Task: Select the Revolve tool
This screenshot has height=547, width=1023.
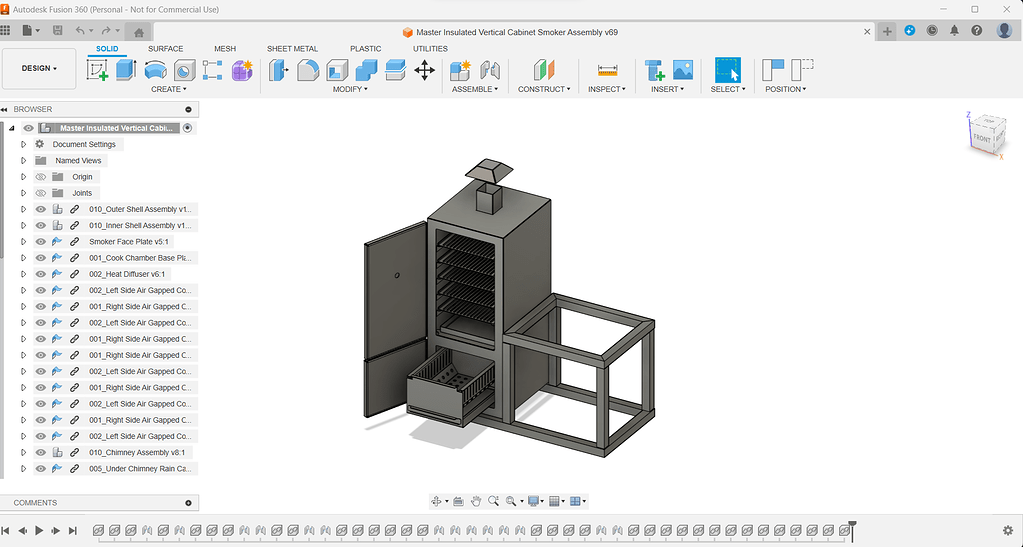Action: pyautogui.click(x=155, y=70)
